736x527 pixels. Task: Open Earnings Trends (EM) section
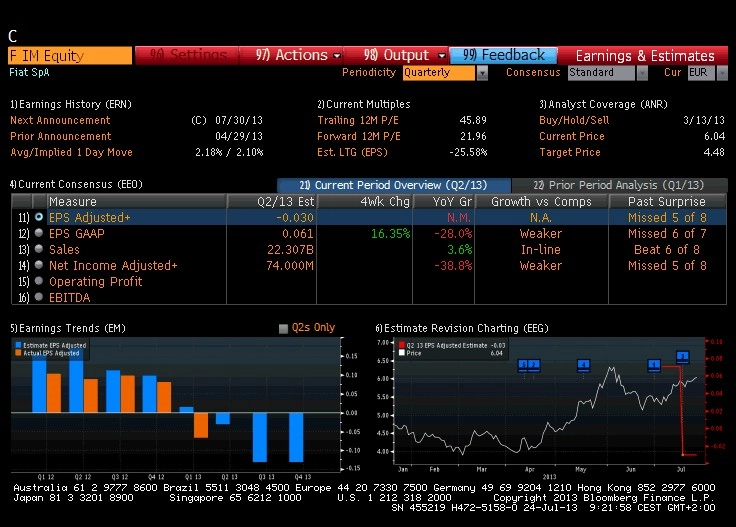[68, 328]
